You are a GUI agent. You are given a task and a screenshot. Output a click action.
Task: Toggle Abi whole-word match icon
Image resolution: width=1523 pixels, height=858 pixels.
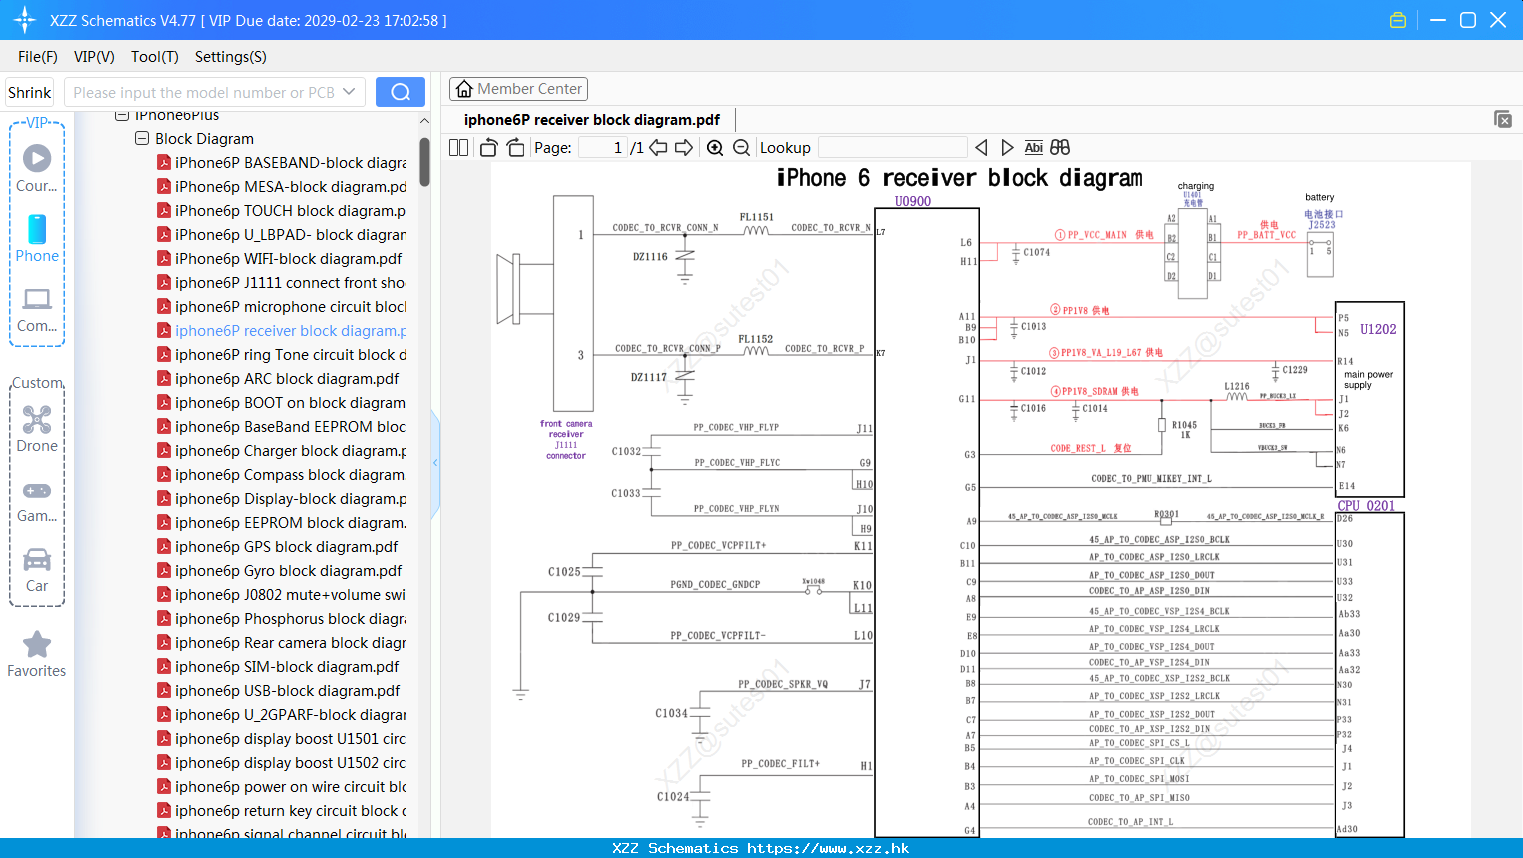click(1033, 147)
